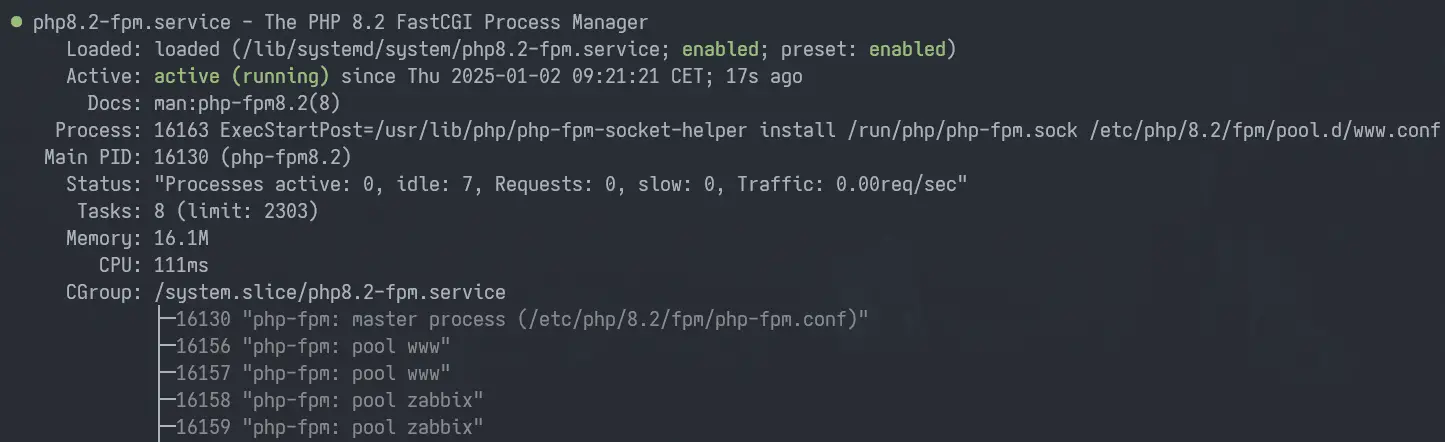The image size is (1445, 442).
Task: Click the tree branch glyph before PID 16158
Action: [x=165, y=400]
